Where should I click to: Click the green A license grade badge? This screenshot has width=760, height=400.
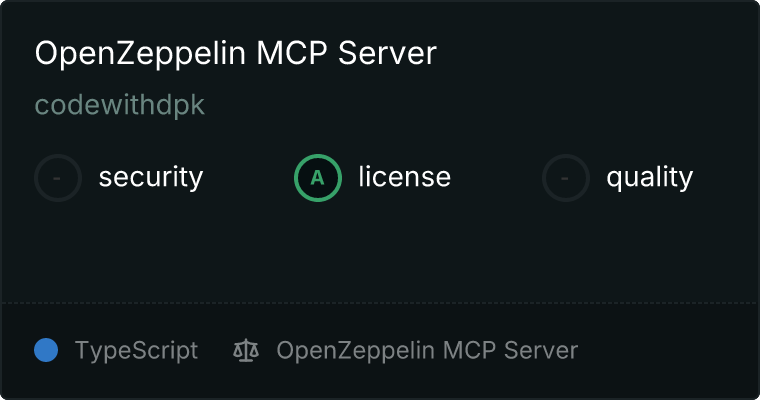[x=318, y=178]
